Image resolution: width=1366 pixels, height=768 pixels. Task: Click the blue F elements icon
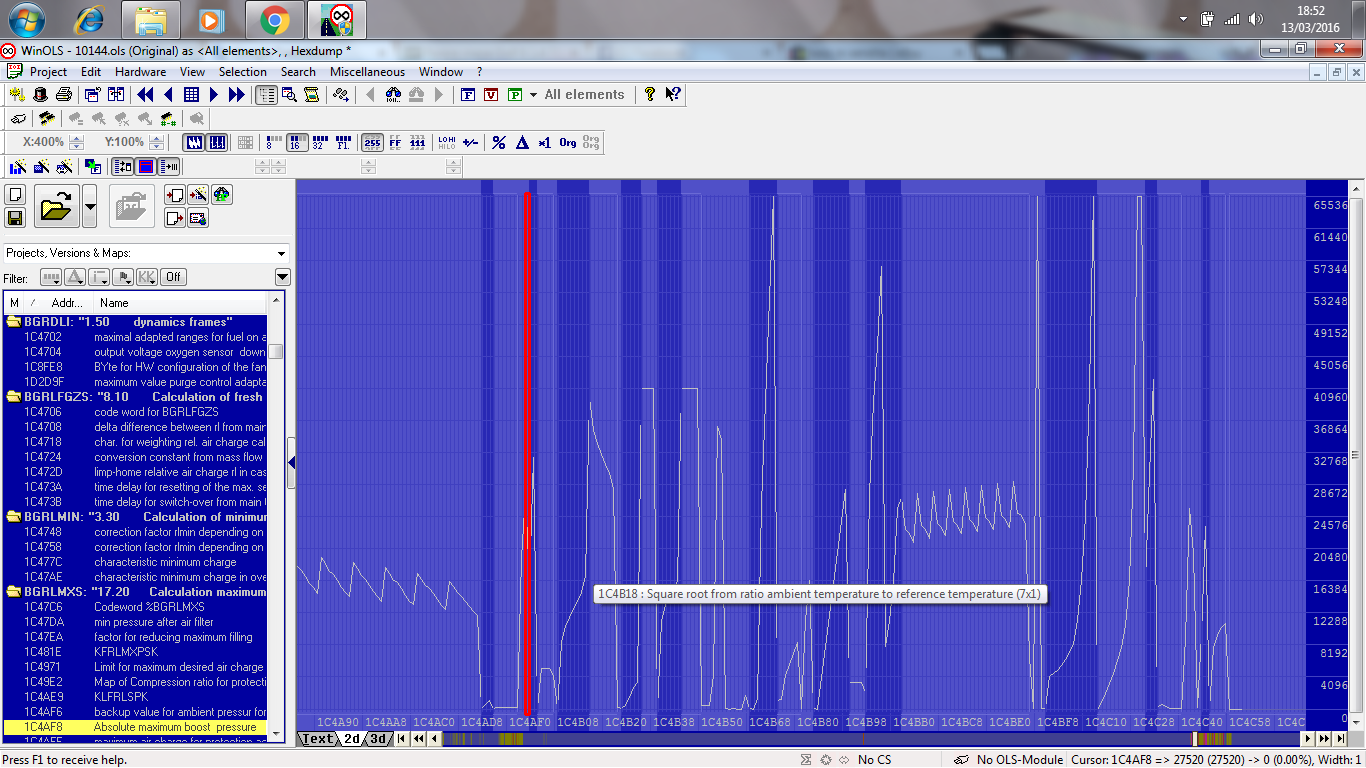click(x=468, y=94)
